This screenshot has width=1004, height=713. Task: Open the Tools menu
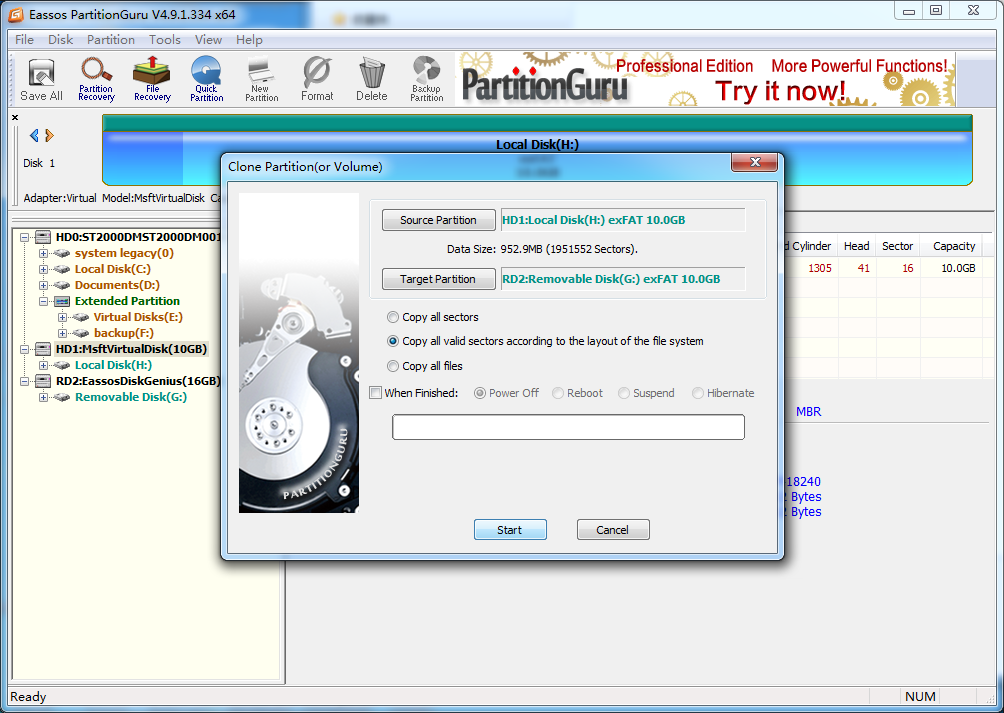165,40
